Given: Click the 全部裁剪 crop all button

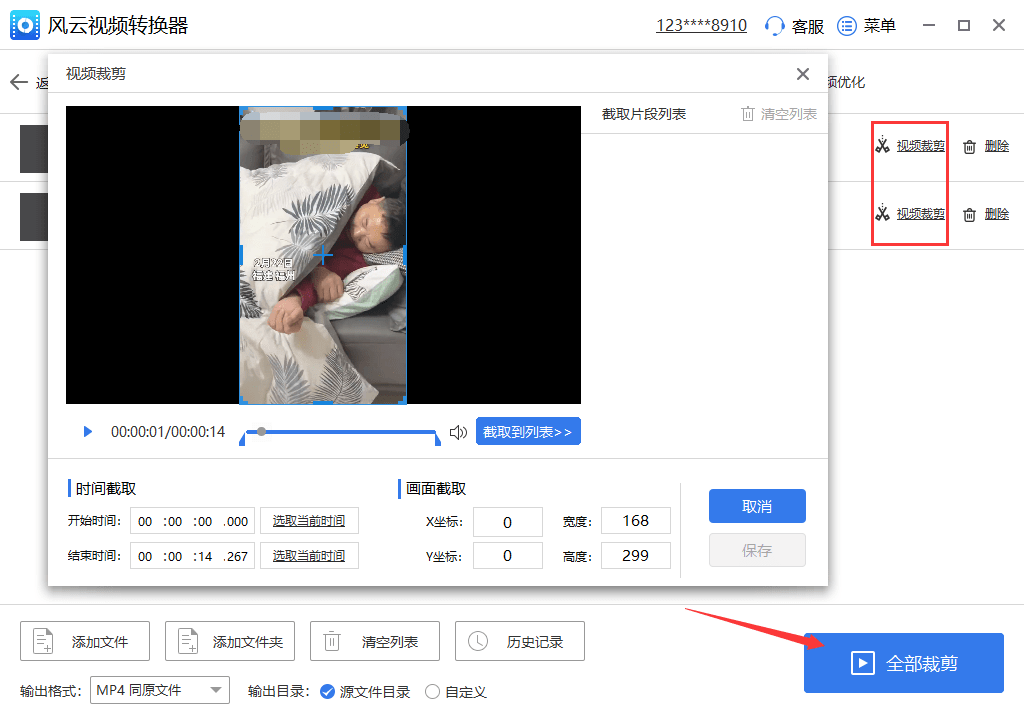Looking at the screenshot, I should click(x=903, y=662).
